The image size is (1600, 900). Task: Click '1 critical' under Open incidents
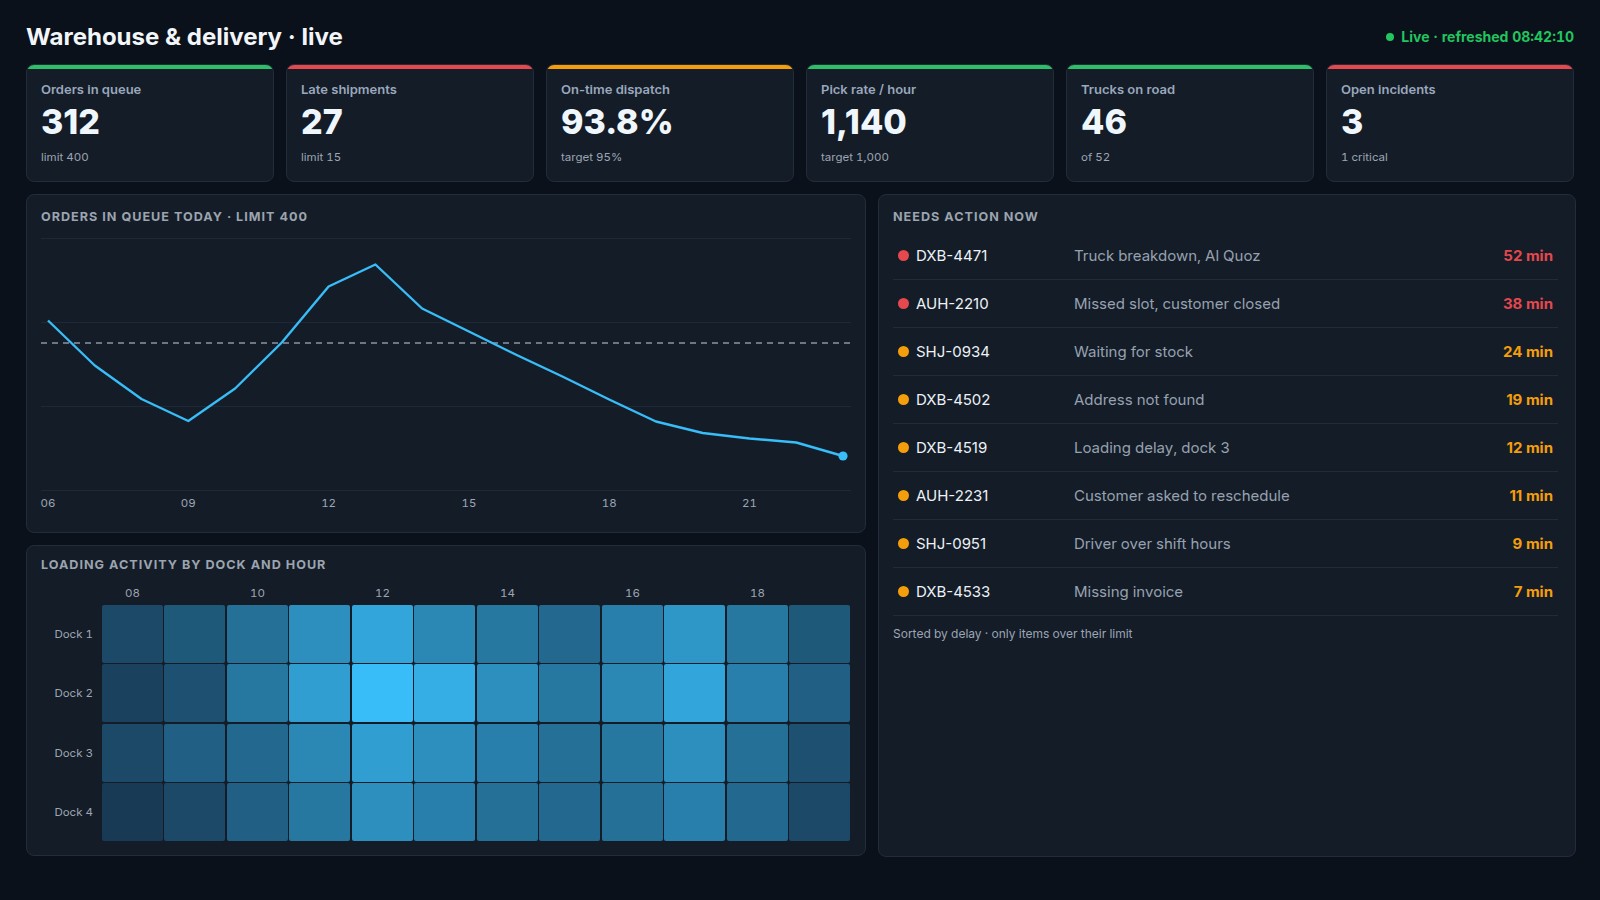pos(1364,157)
